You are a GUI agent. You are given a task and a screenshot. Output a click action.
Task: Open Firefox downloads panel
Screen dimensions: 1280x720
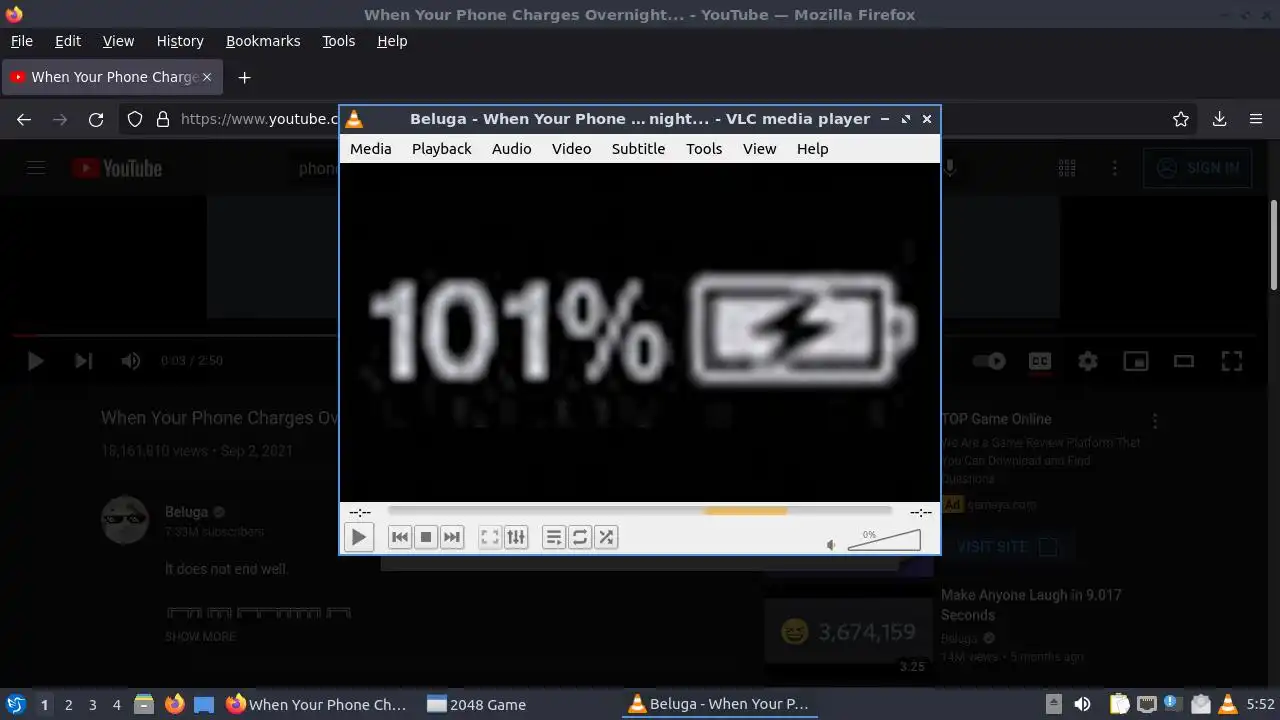[x=1219, y=119]
